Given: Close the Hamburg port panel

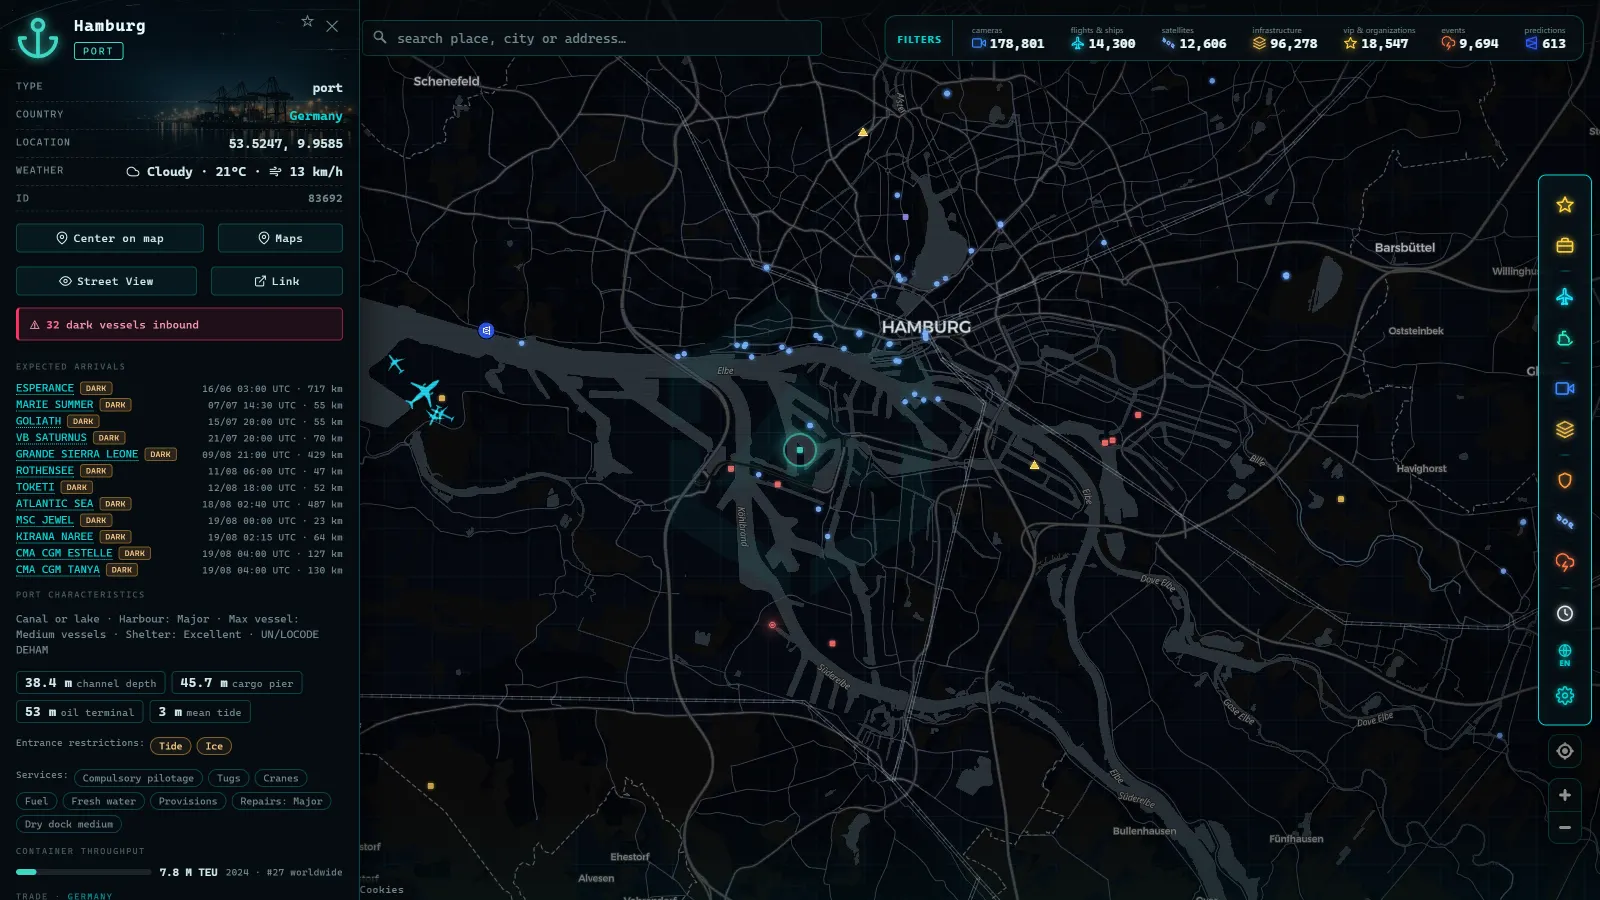Looking at the screenshot, I should point(332,26).
